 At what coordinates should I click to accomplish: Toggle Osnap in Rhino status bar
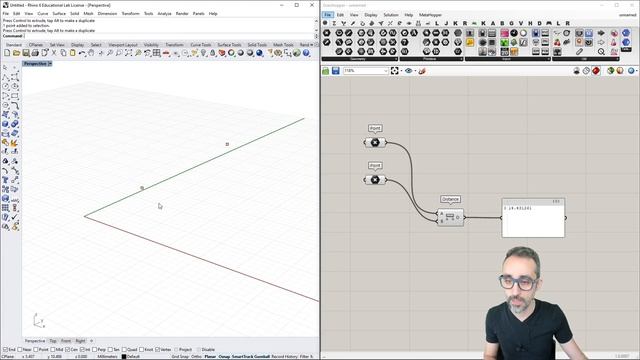(224, 357)
